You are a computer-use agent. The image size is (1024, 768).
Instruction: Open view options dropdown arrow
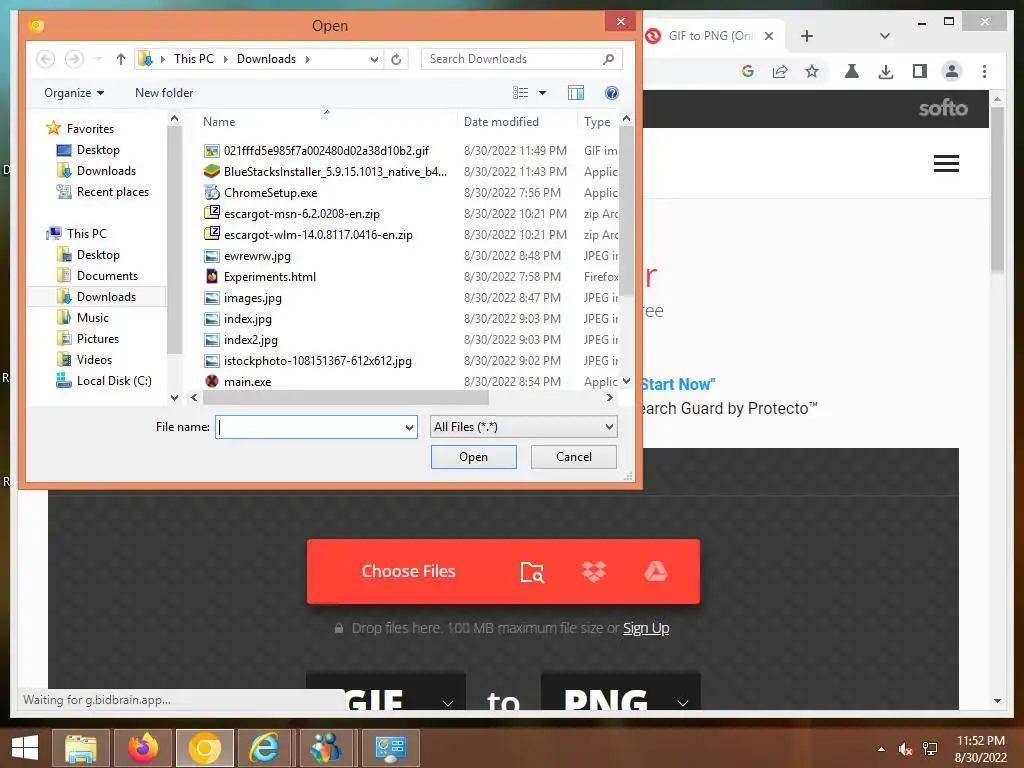point(542,93)
